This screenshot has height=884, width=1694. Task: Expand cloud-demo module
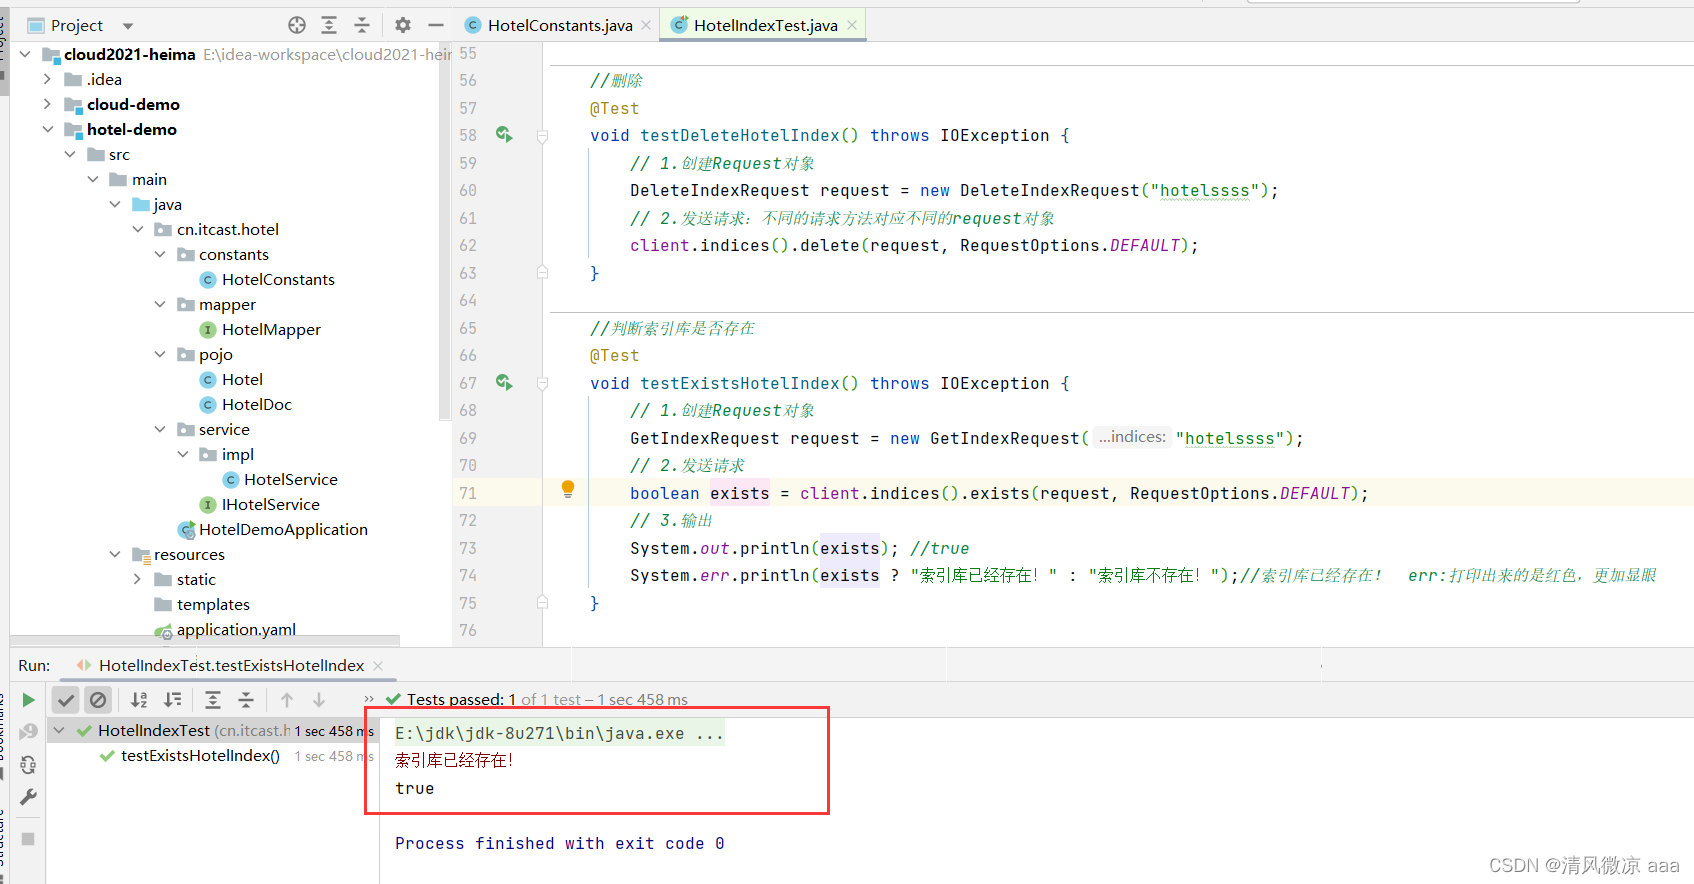pyautogui.click(x=47, y=104)
